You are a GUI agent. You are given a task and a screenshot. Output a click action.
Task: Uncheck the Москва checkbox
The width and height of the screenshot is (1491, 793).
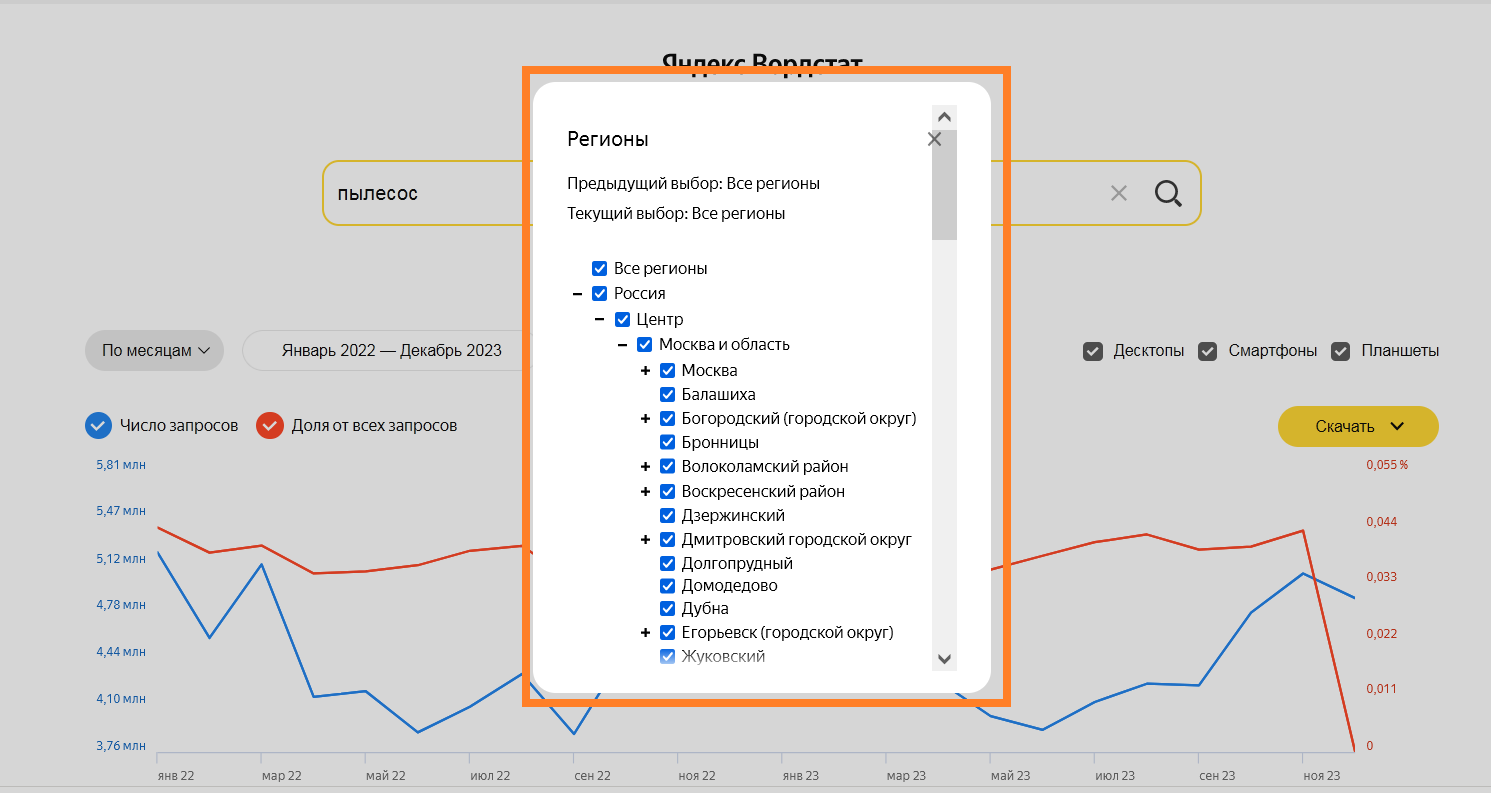pos(668,371)
